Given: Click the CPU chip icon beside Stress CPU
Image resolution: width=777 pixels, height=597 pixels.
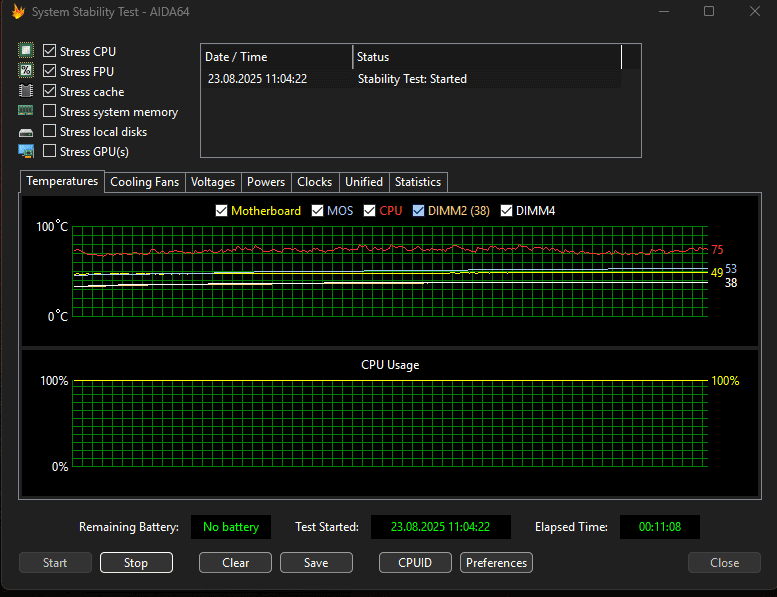Looking at the screenshot, I should click(x=26, y=51).
